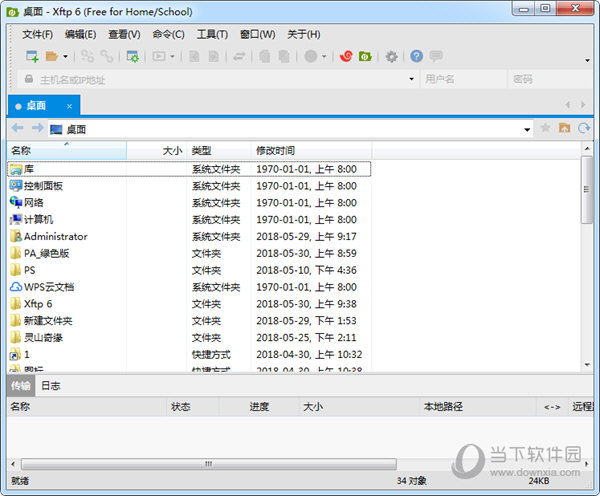This screenshot has height=496, width=600.
Task: Sort by the 大小 column header in file list
Action: [157, 150]
